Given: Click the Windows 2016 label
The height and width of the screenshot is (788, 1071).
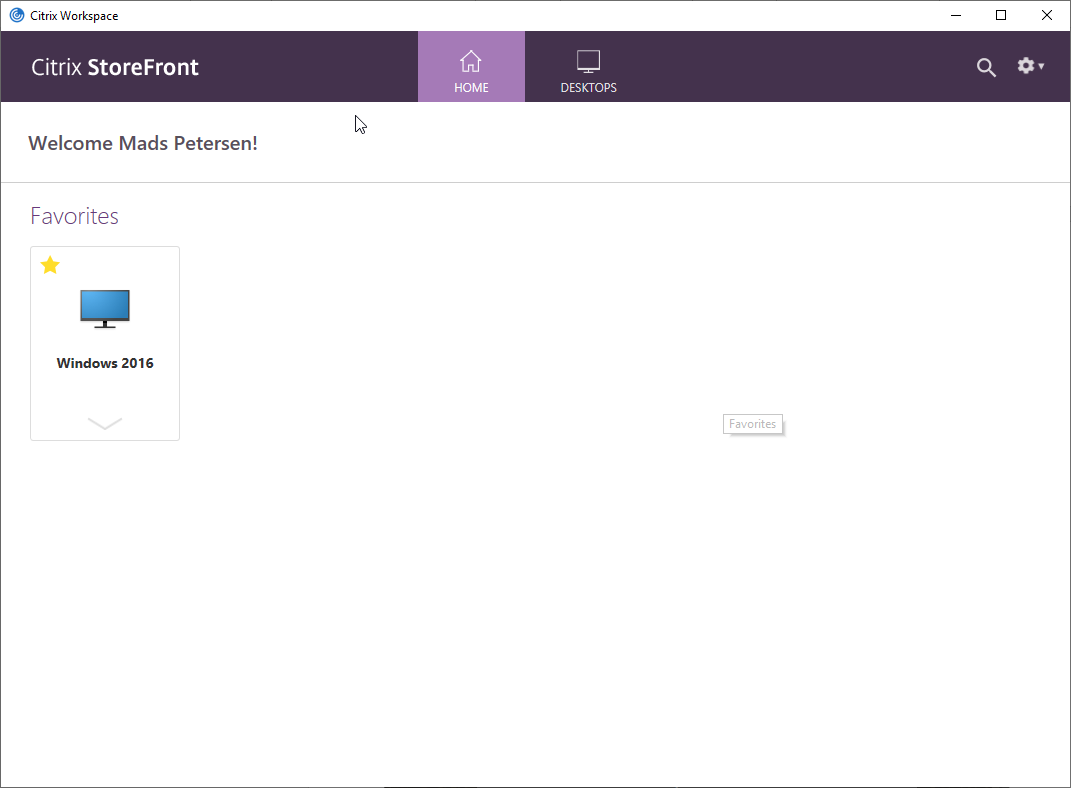Looking at the screenshot, I should coord(105,363).
